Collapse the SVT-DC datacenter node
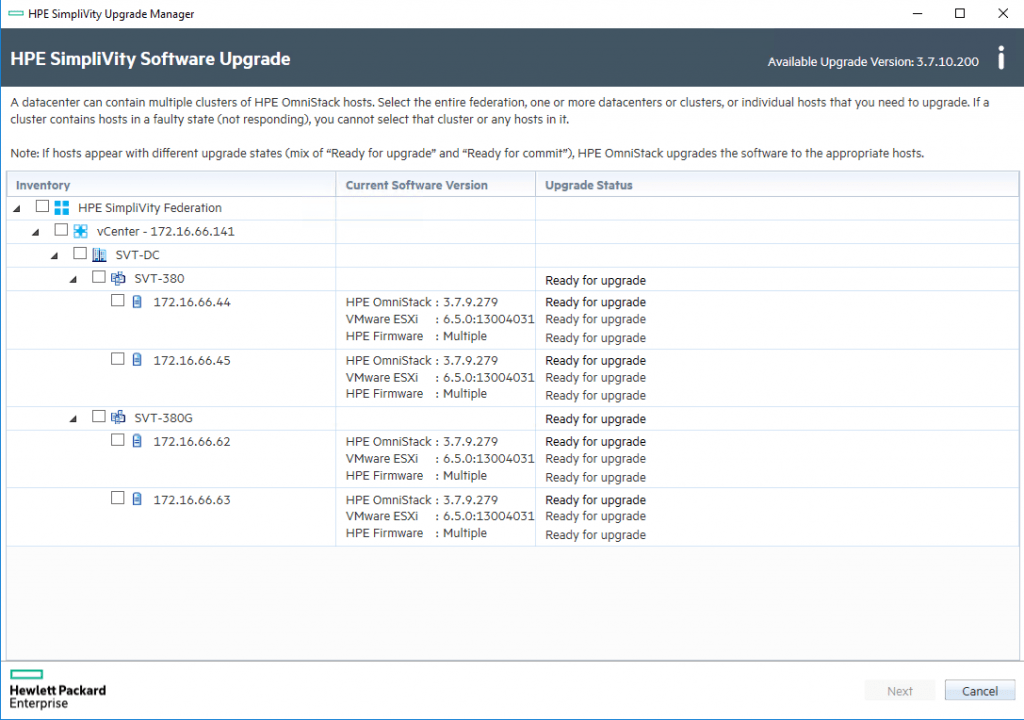Viewport: 1024px width, 720px height. point(55,255)
